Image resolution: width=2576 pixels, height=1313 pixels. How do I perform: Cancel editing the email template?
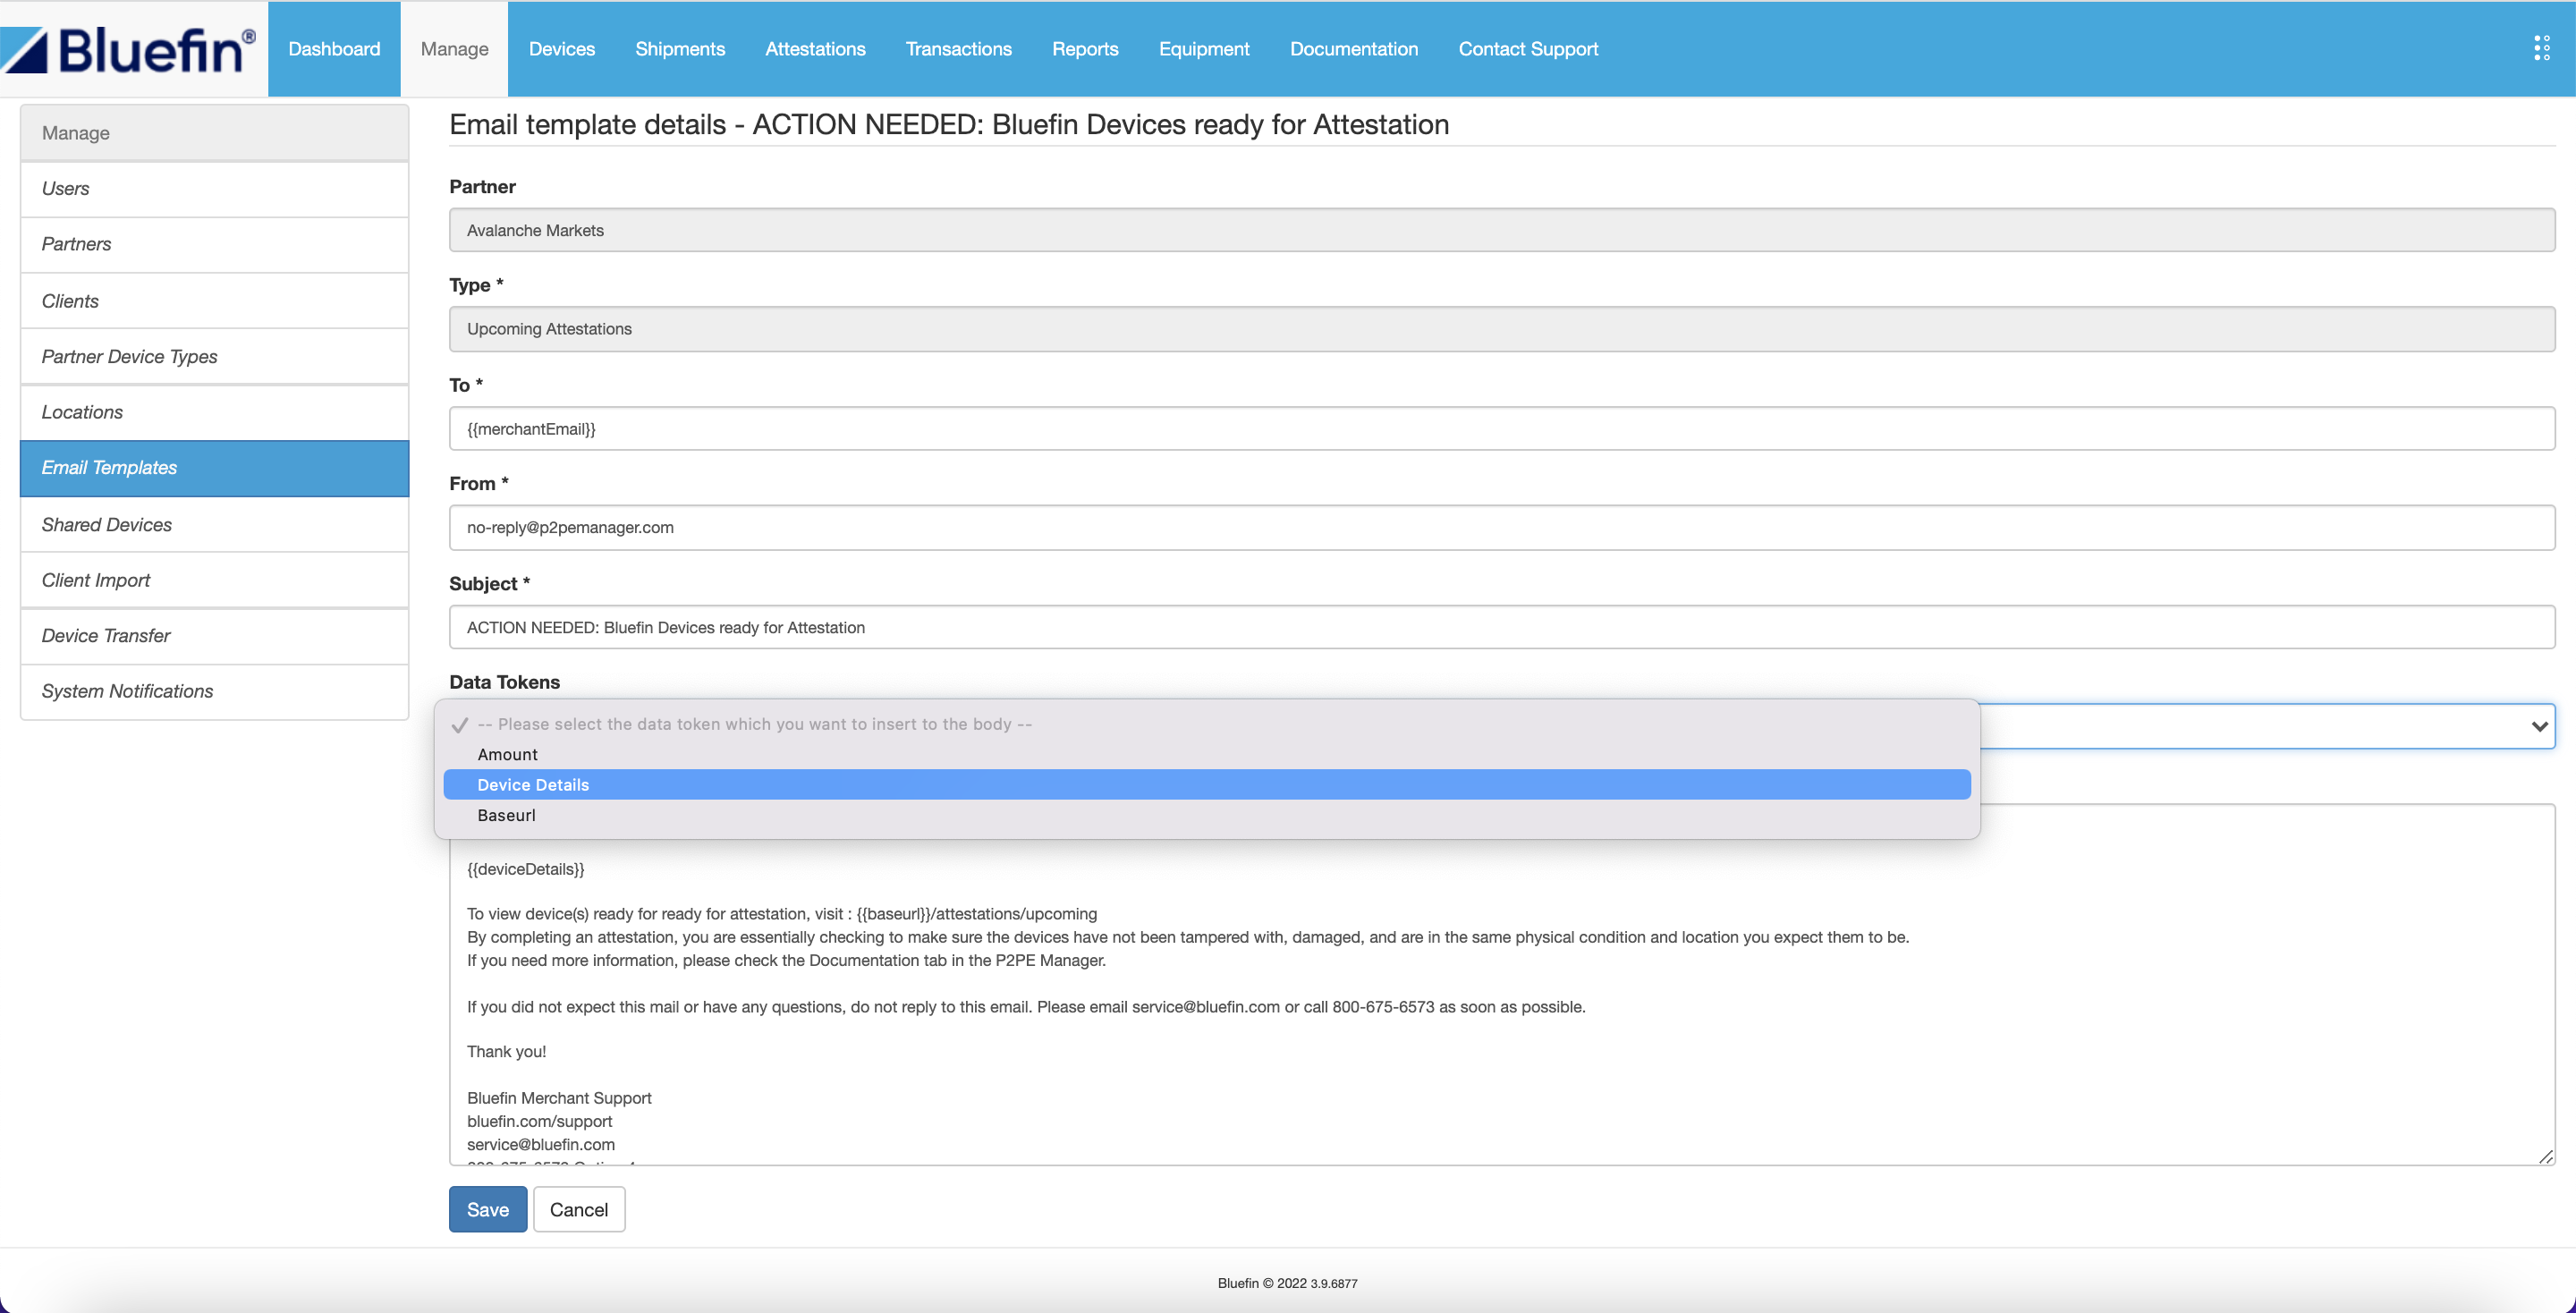[x=579, y=1210]
